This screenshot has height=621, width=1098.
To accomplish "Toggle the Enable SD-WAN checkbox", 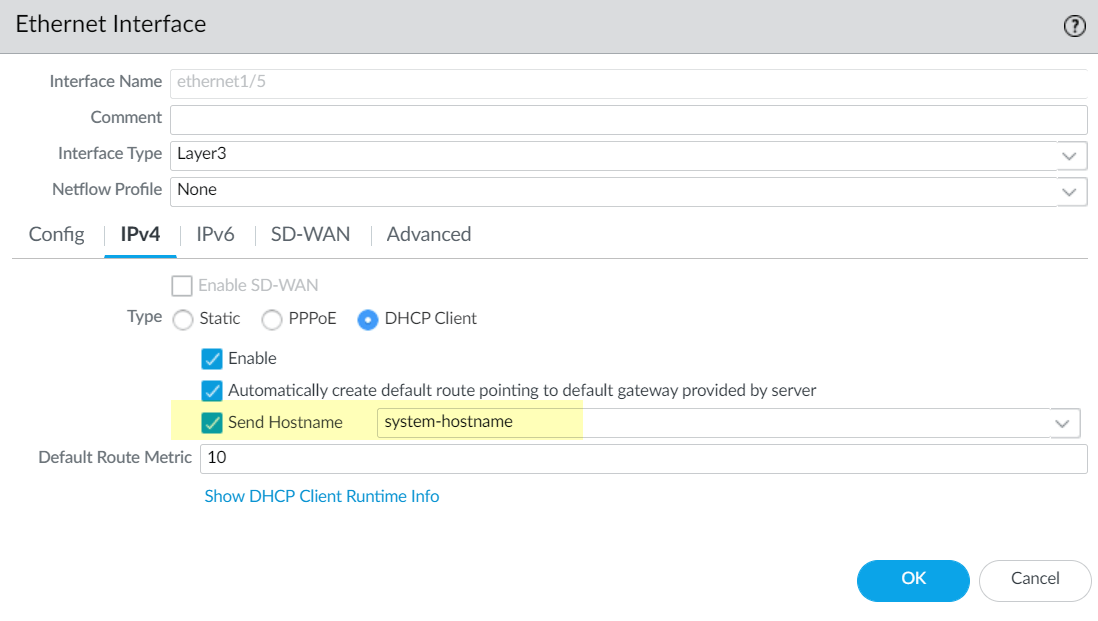I will [182, 286].
